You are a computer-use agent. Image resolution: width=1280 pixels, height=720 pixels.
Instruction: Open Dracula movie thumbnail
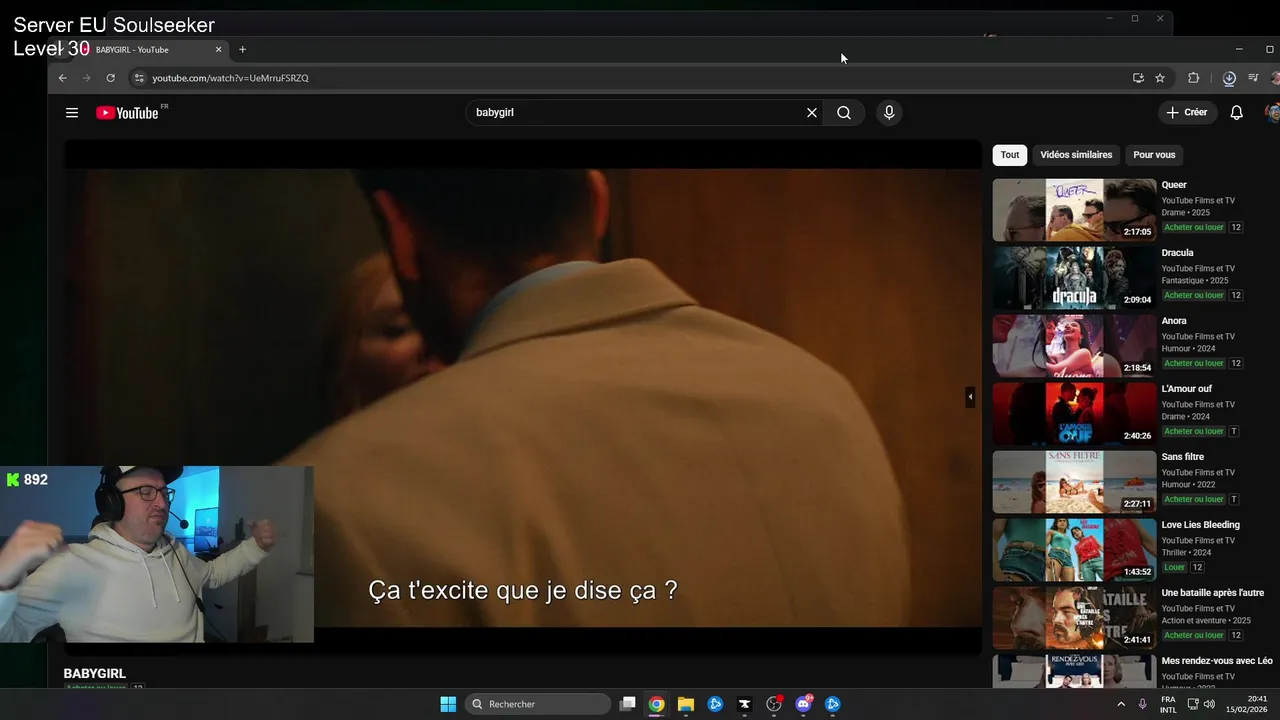point(1074,278)
